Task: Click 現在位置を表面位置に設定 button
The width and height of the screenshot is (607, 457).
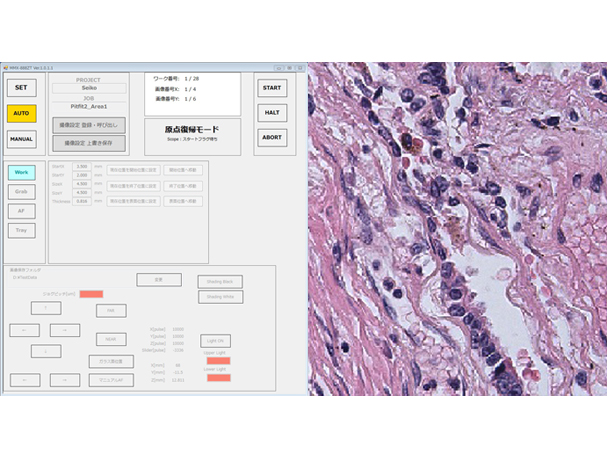Action: tap(134, 201)
